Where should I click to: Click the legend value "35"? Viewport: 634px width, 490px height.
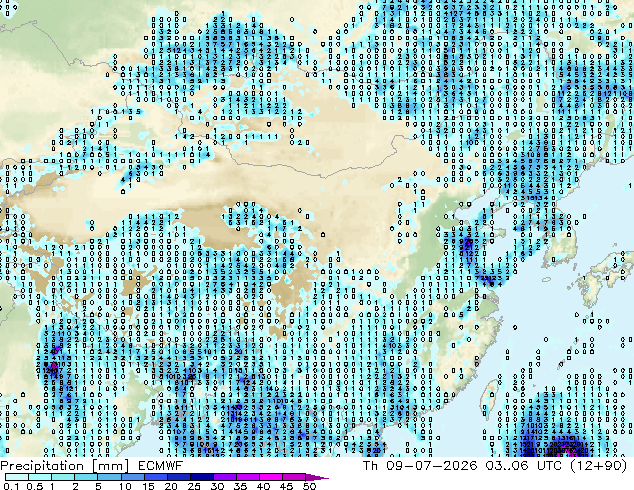[x=240, y=486]
